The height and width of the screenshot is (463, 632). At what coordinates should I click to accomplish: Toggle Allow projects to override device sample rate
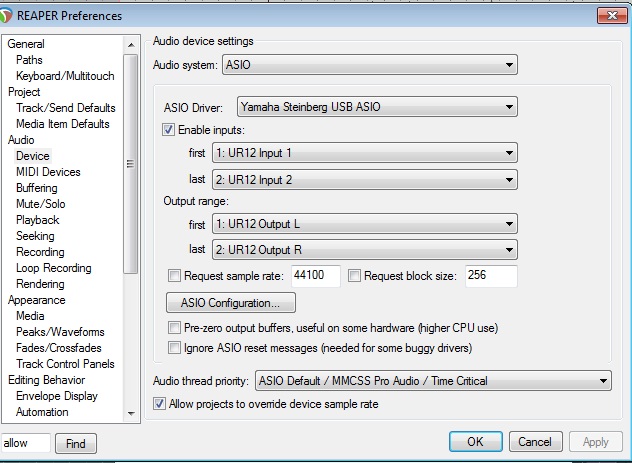[160, 404]
